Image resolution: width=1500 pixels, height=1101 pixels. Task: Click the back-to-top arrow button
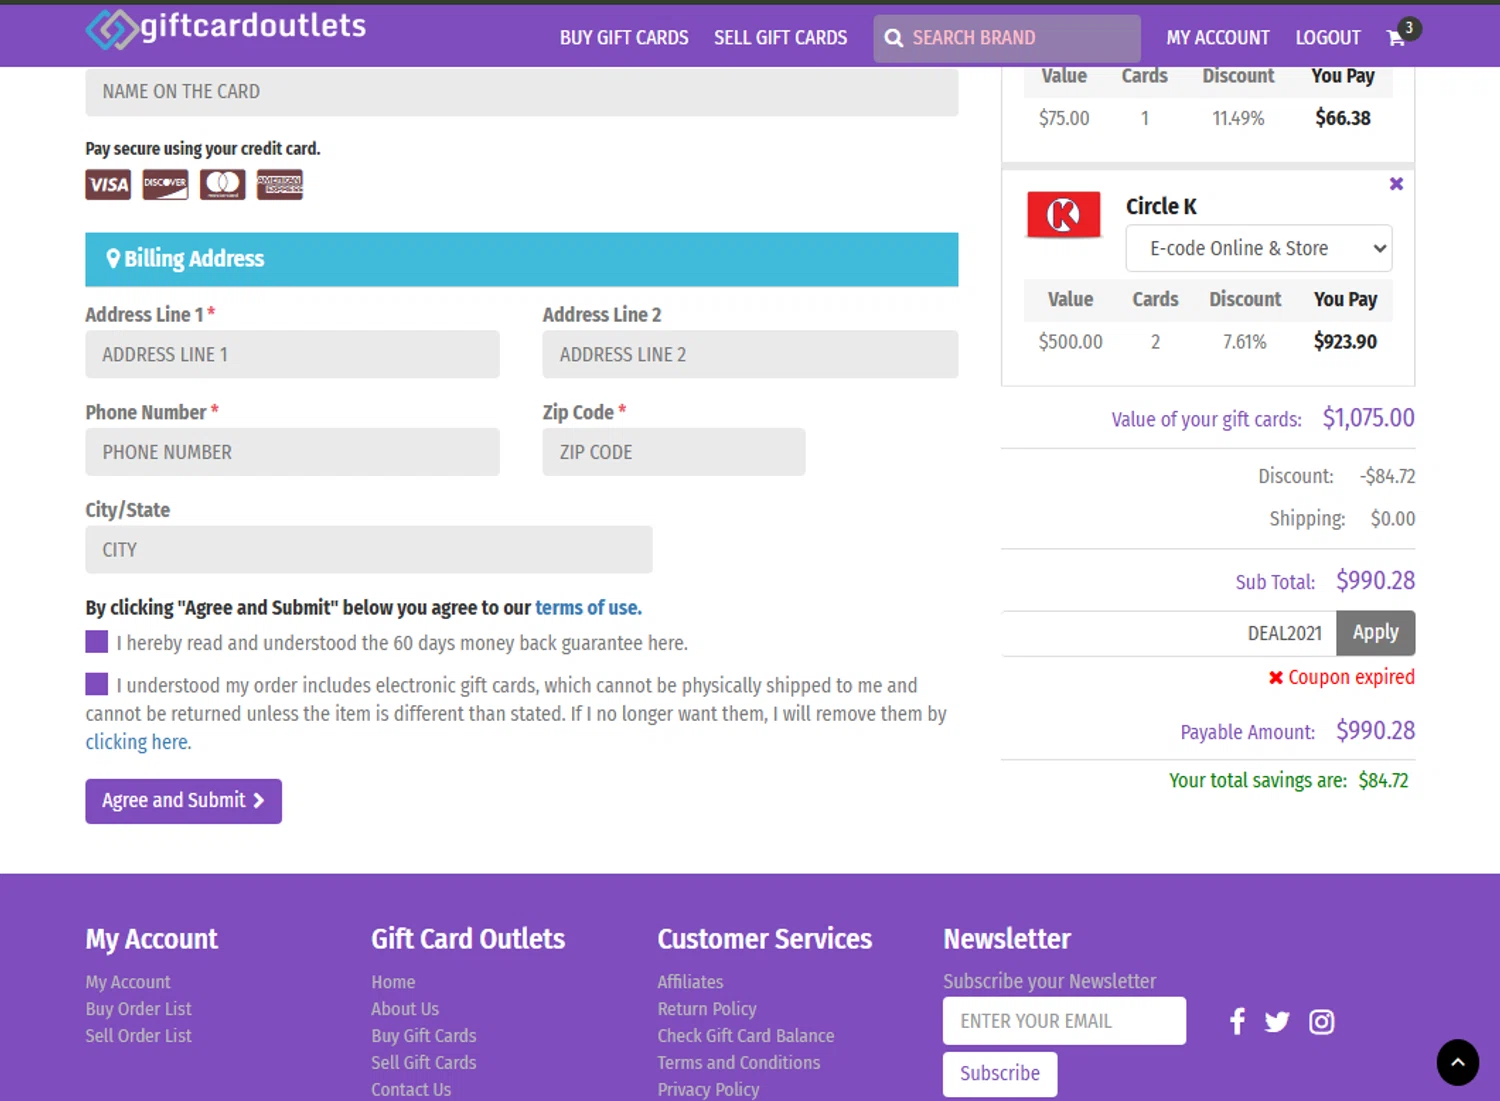(1457, 1062)
